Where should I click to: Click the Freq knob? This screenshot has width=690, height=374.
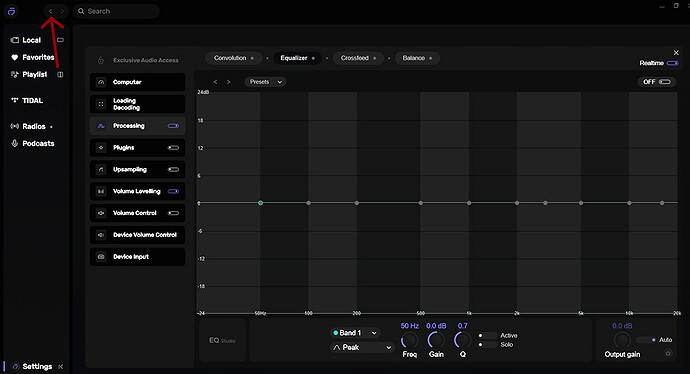(409, 340)
